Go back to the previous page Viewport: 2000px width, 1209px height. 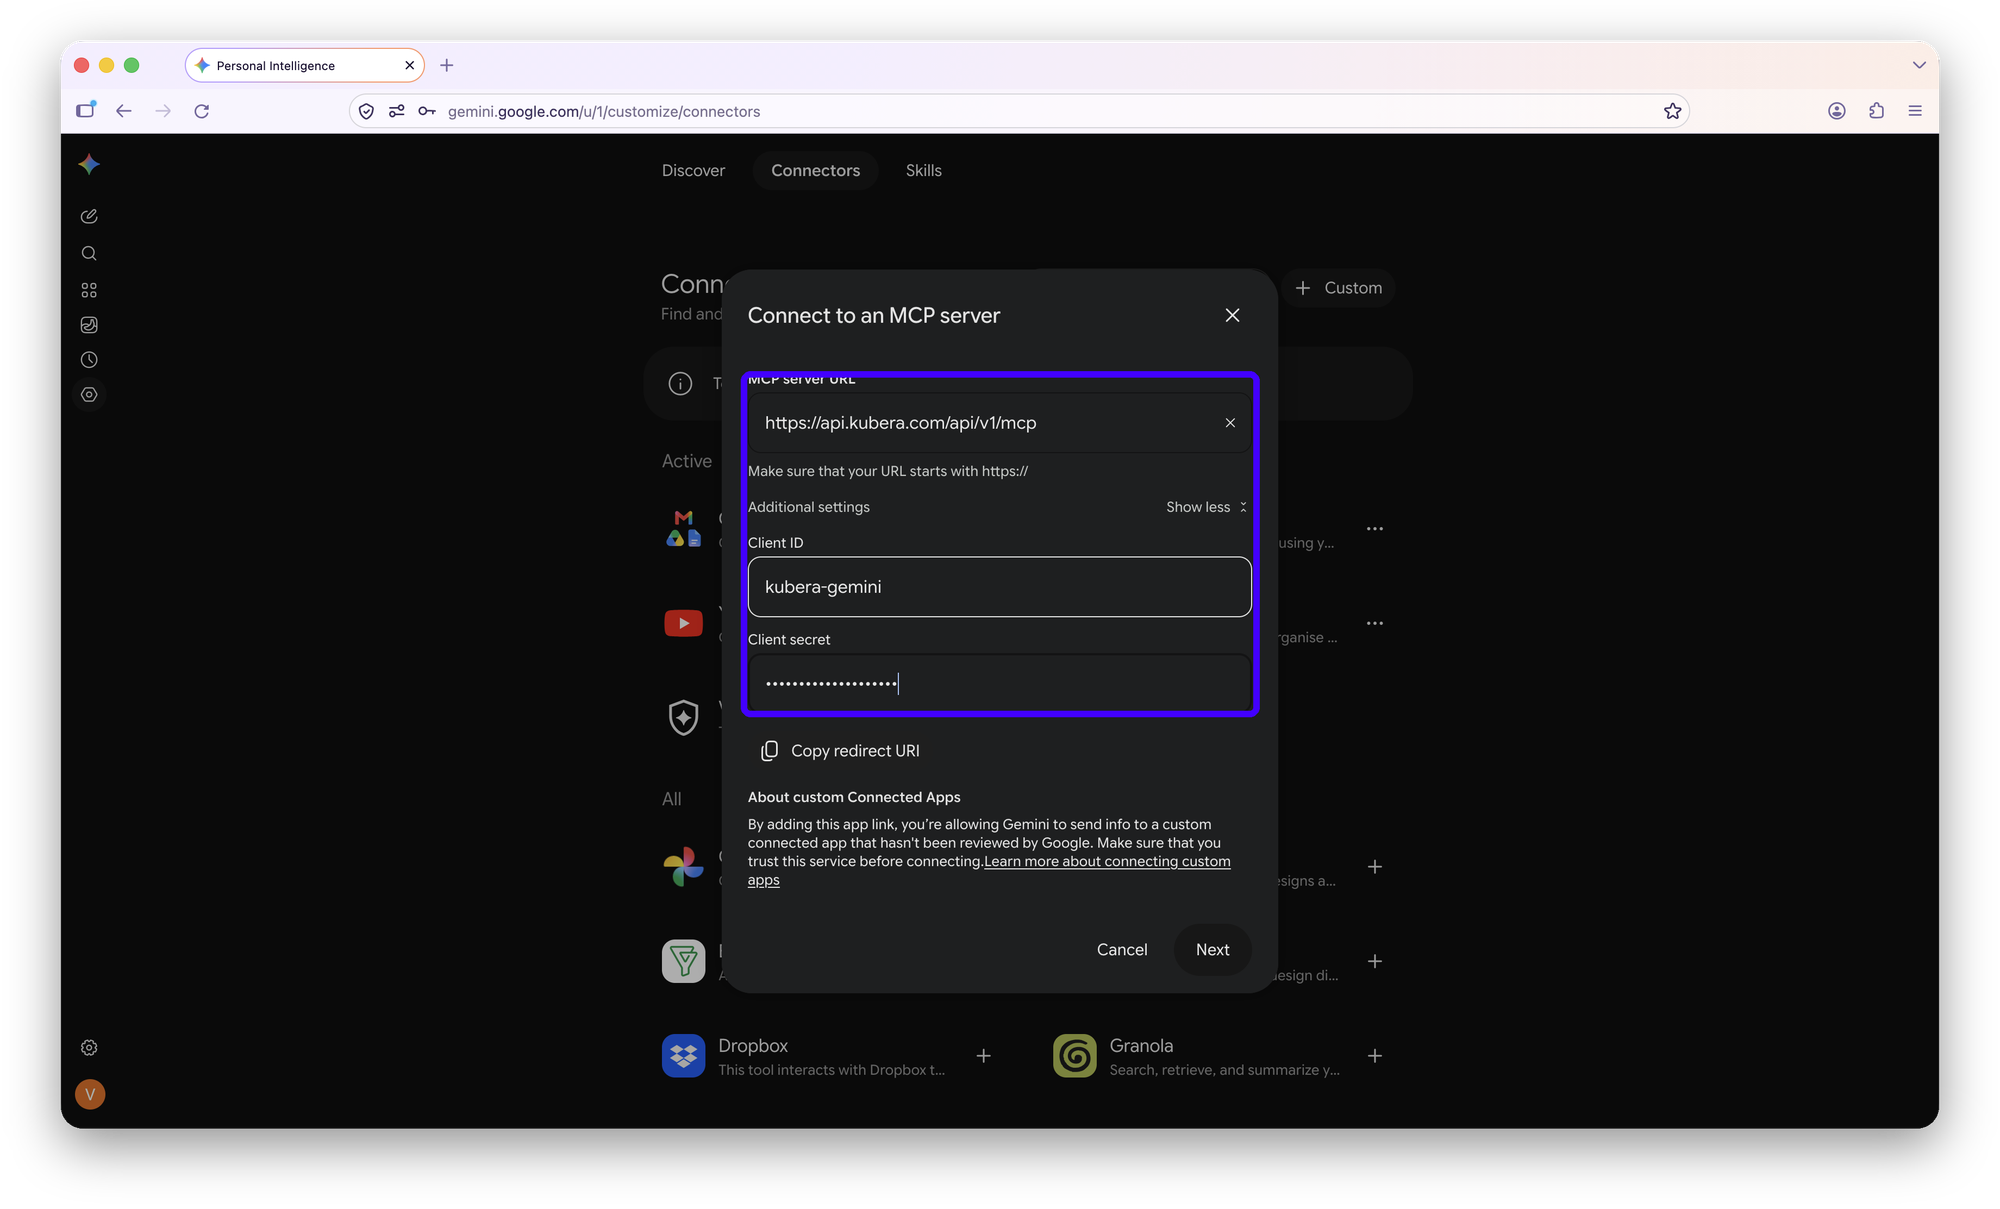[124, 111]
